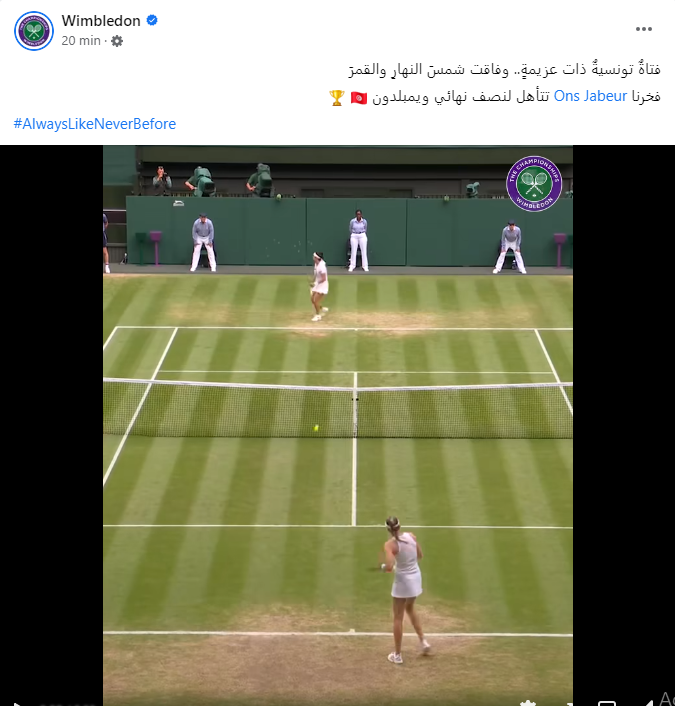Click the Tunisian flag emoji in the caption
This screenshot has width=675, height=706.
(x=359, y=97)
